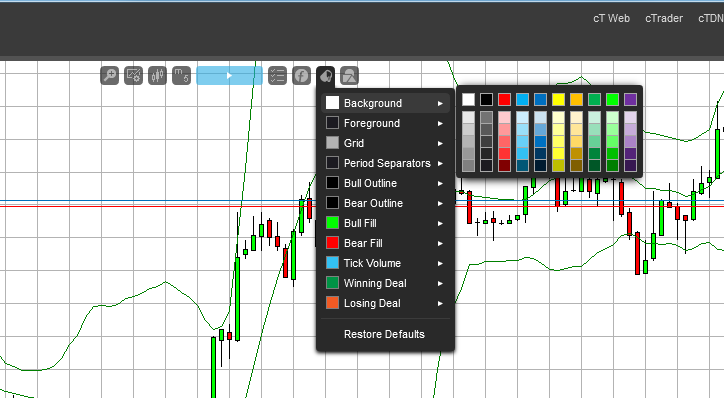Expand the Foreground color submenu arrow

click(x=440, y=123)
